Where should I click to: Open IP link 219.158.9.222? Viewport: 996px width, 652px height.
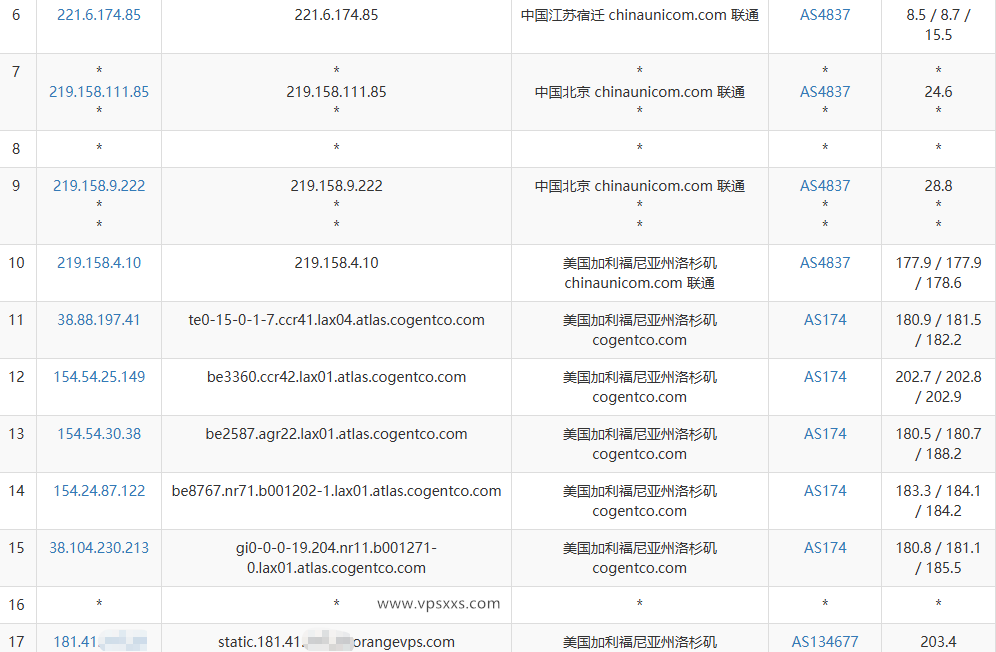99,186
